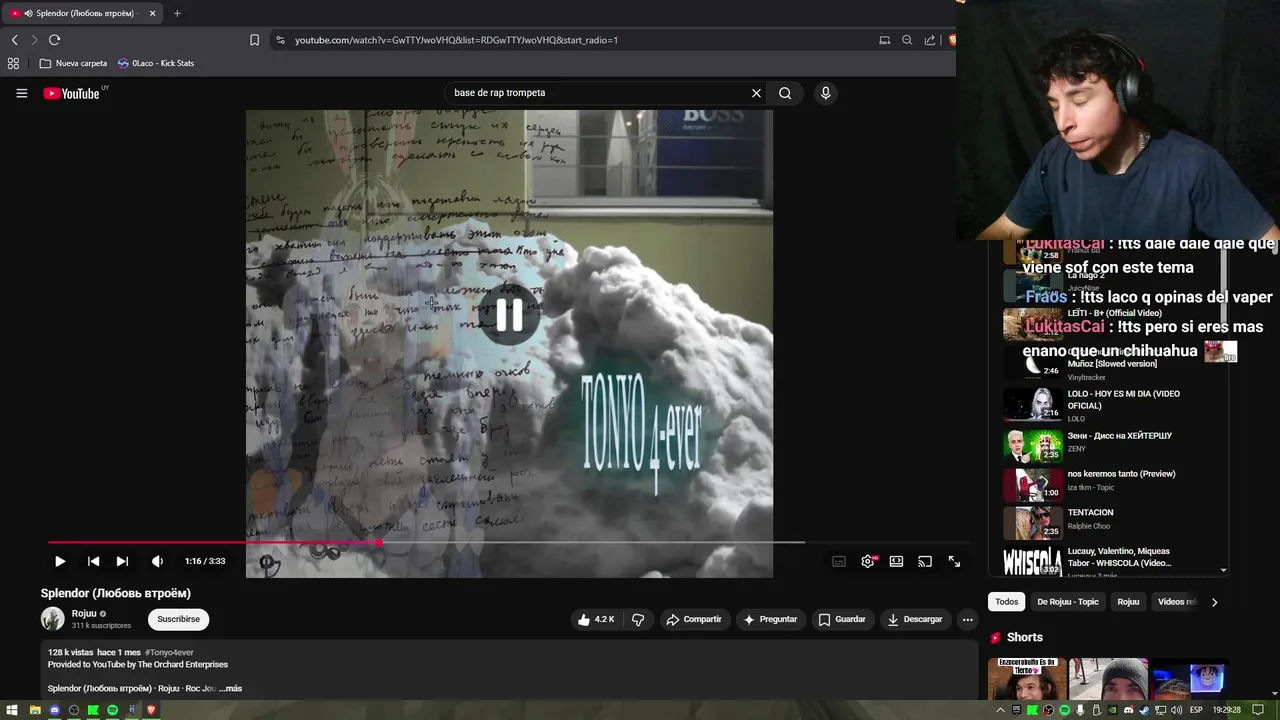The image size is (1280, 720).
Task: Open the Windows Start menu
Action: click(14, 710)
